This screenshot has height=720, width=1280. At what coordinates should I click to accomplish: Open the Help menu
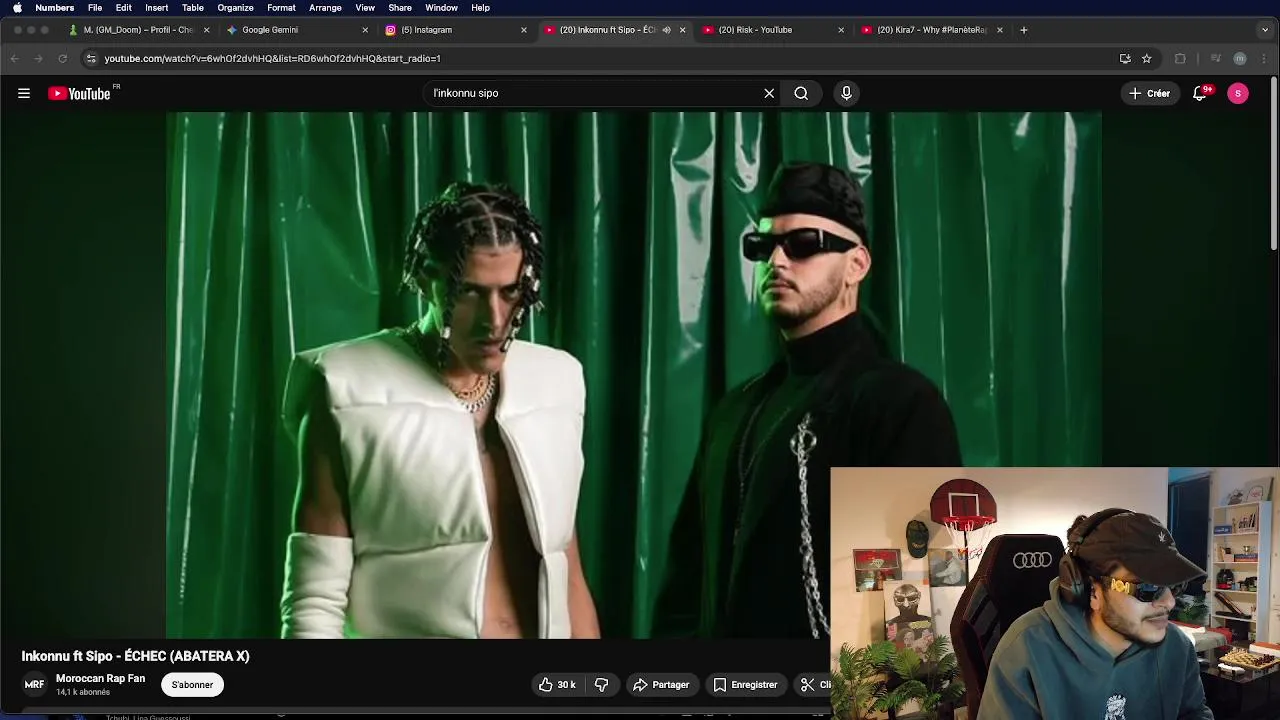(481, 8)
